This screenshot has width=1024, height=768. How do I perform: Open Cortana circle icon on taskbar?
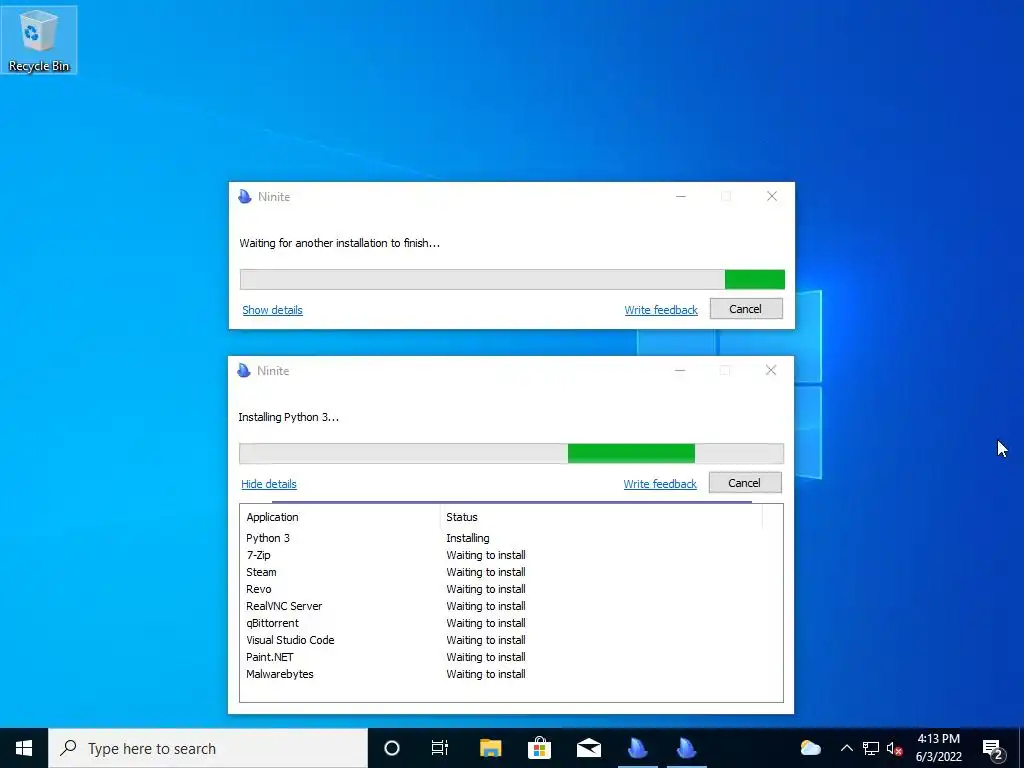(392, 748)
